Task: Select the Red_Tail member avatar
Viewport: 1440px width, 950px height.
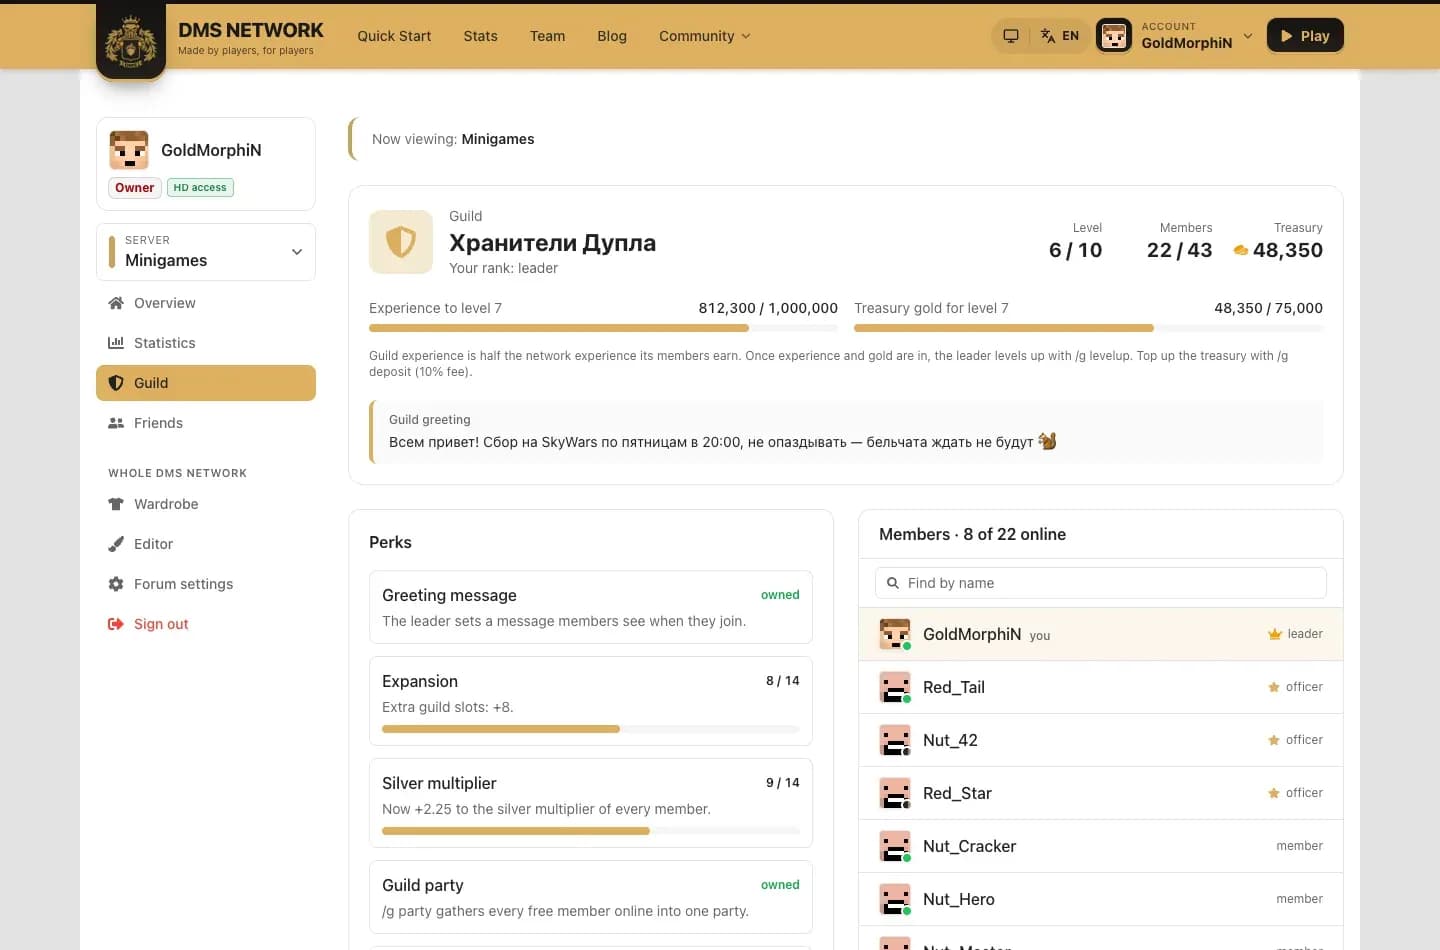Action: 895,687
